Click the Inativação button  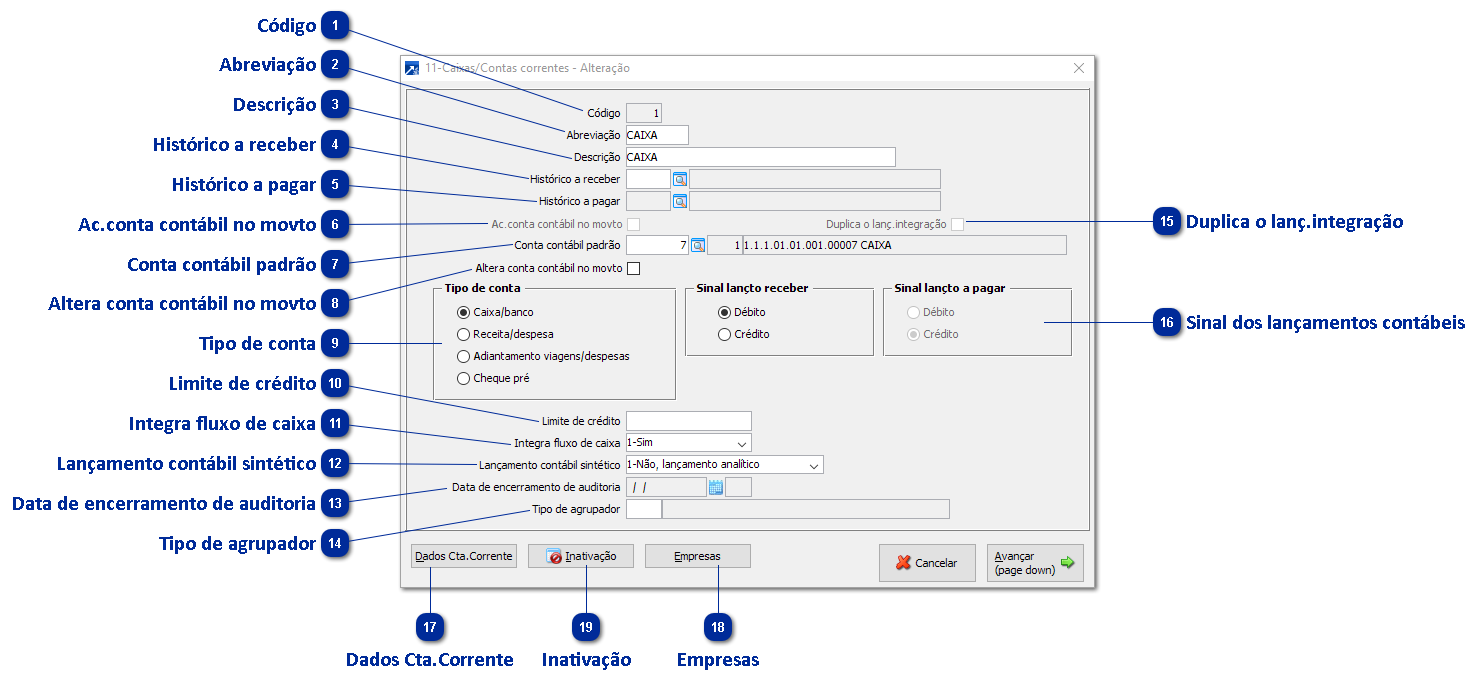click(581, 556)
